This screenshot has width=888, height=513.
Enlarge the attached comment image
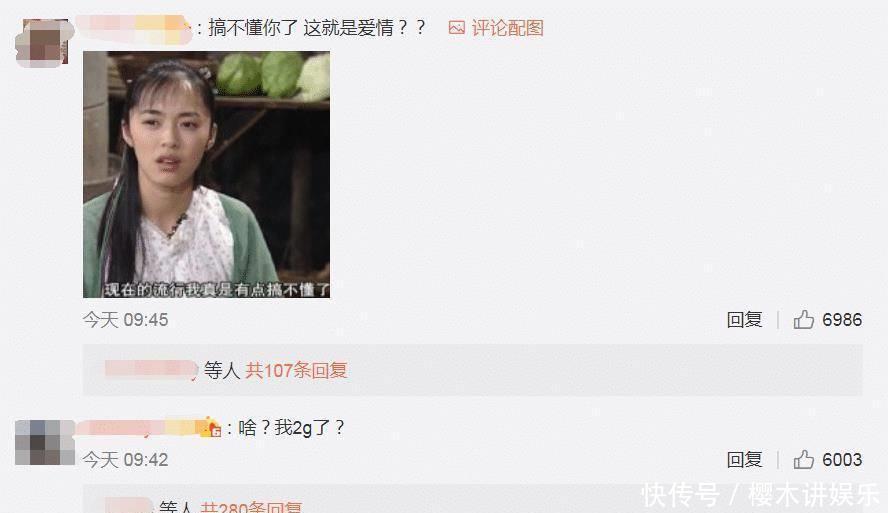pos(206,174)
